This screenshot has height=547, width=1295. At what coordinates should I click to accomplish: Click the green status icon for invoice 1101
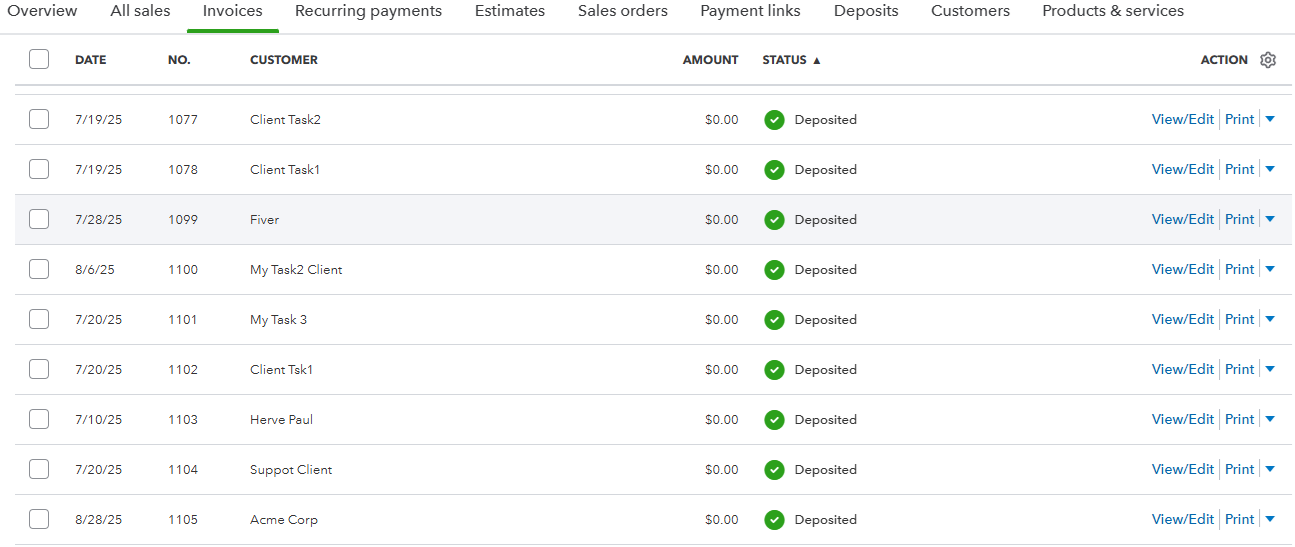coord(774,320)
